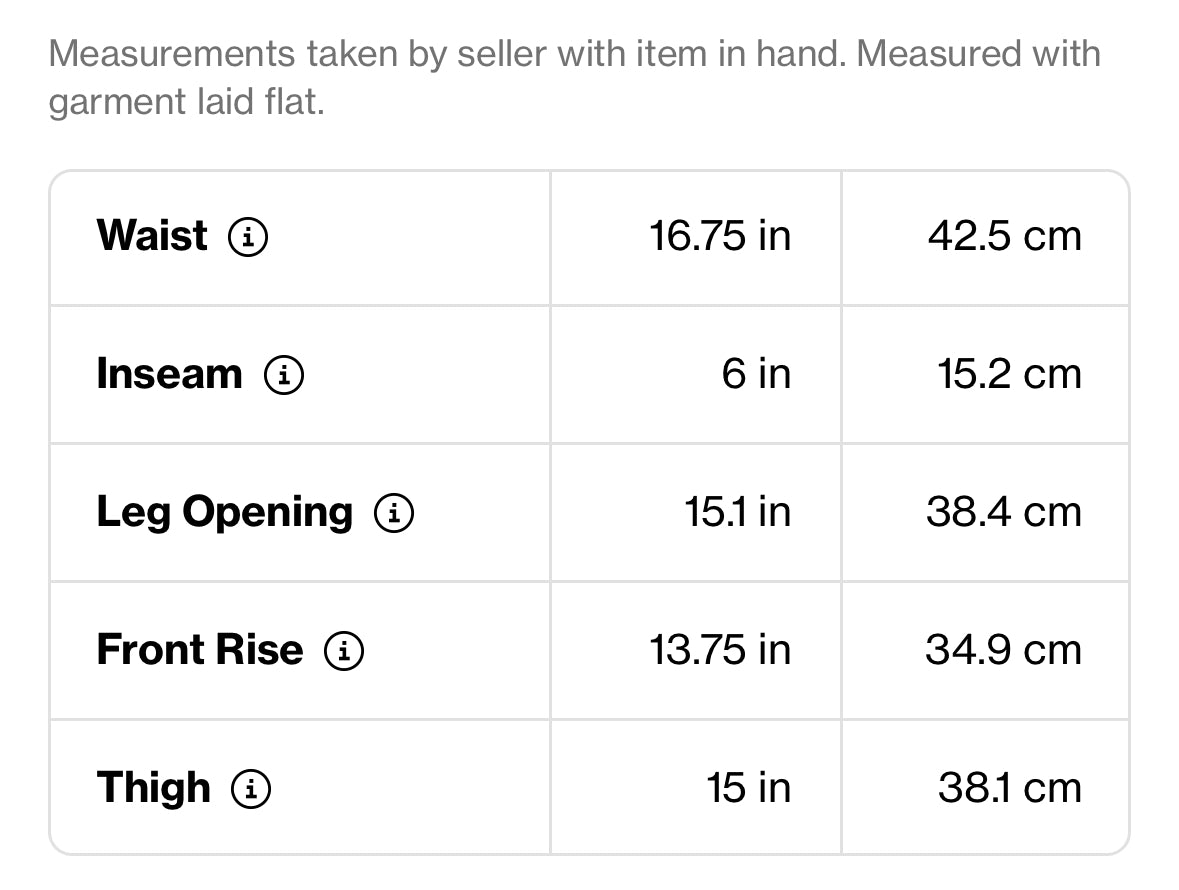Click the Front Rise label
The image size is (1179, 890).
(x=199, y=649)
